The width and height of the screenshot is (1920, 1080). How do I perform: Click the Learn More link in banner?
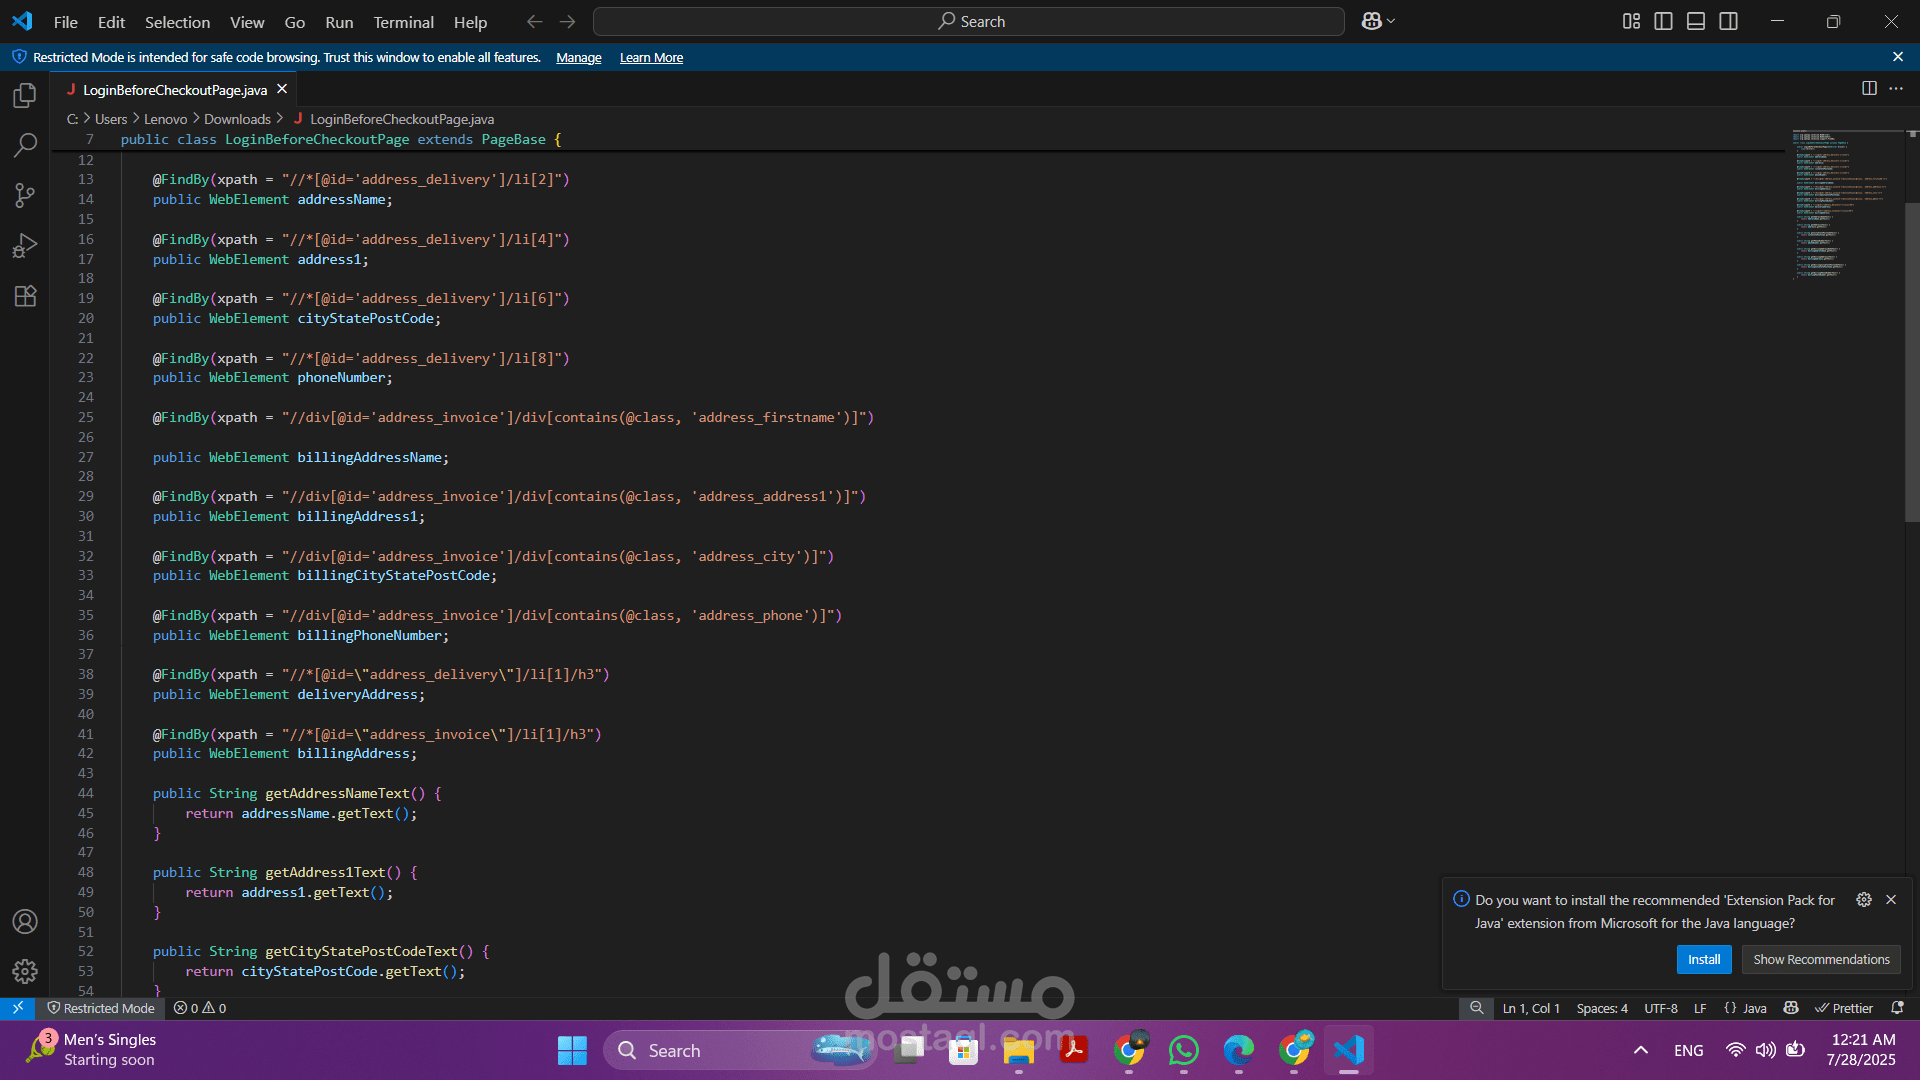click(x=651, y=58)
